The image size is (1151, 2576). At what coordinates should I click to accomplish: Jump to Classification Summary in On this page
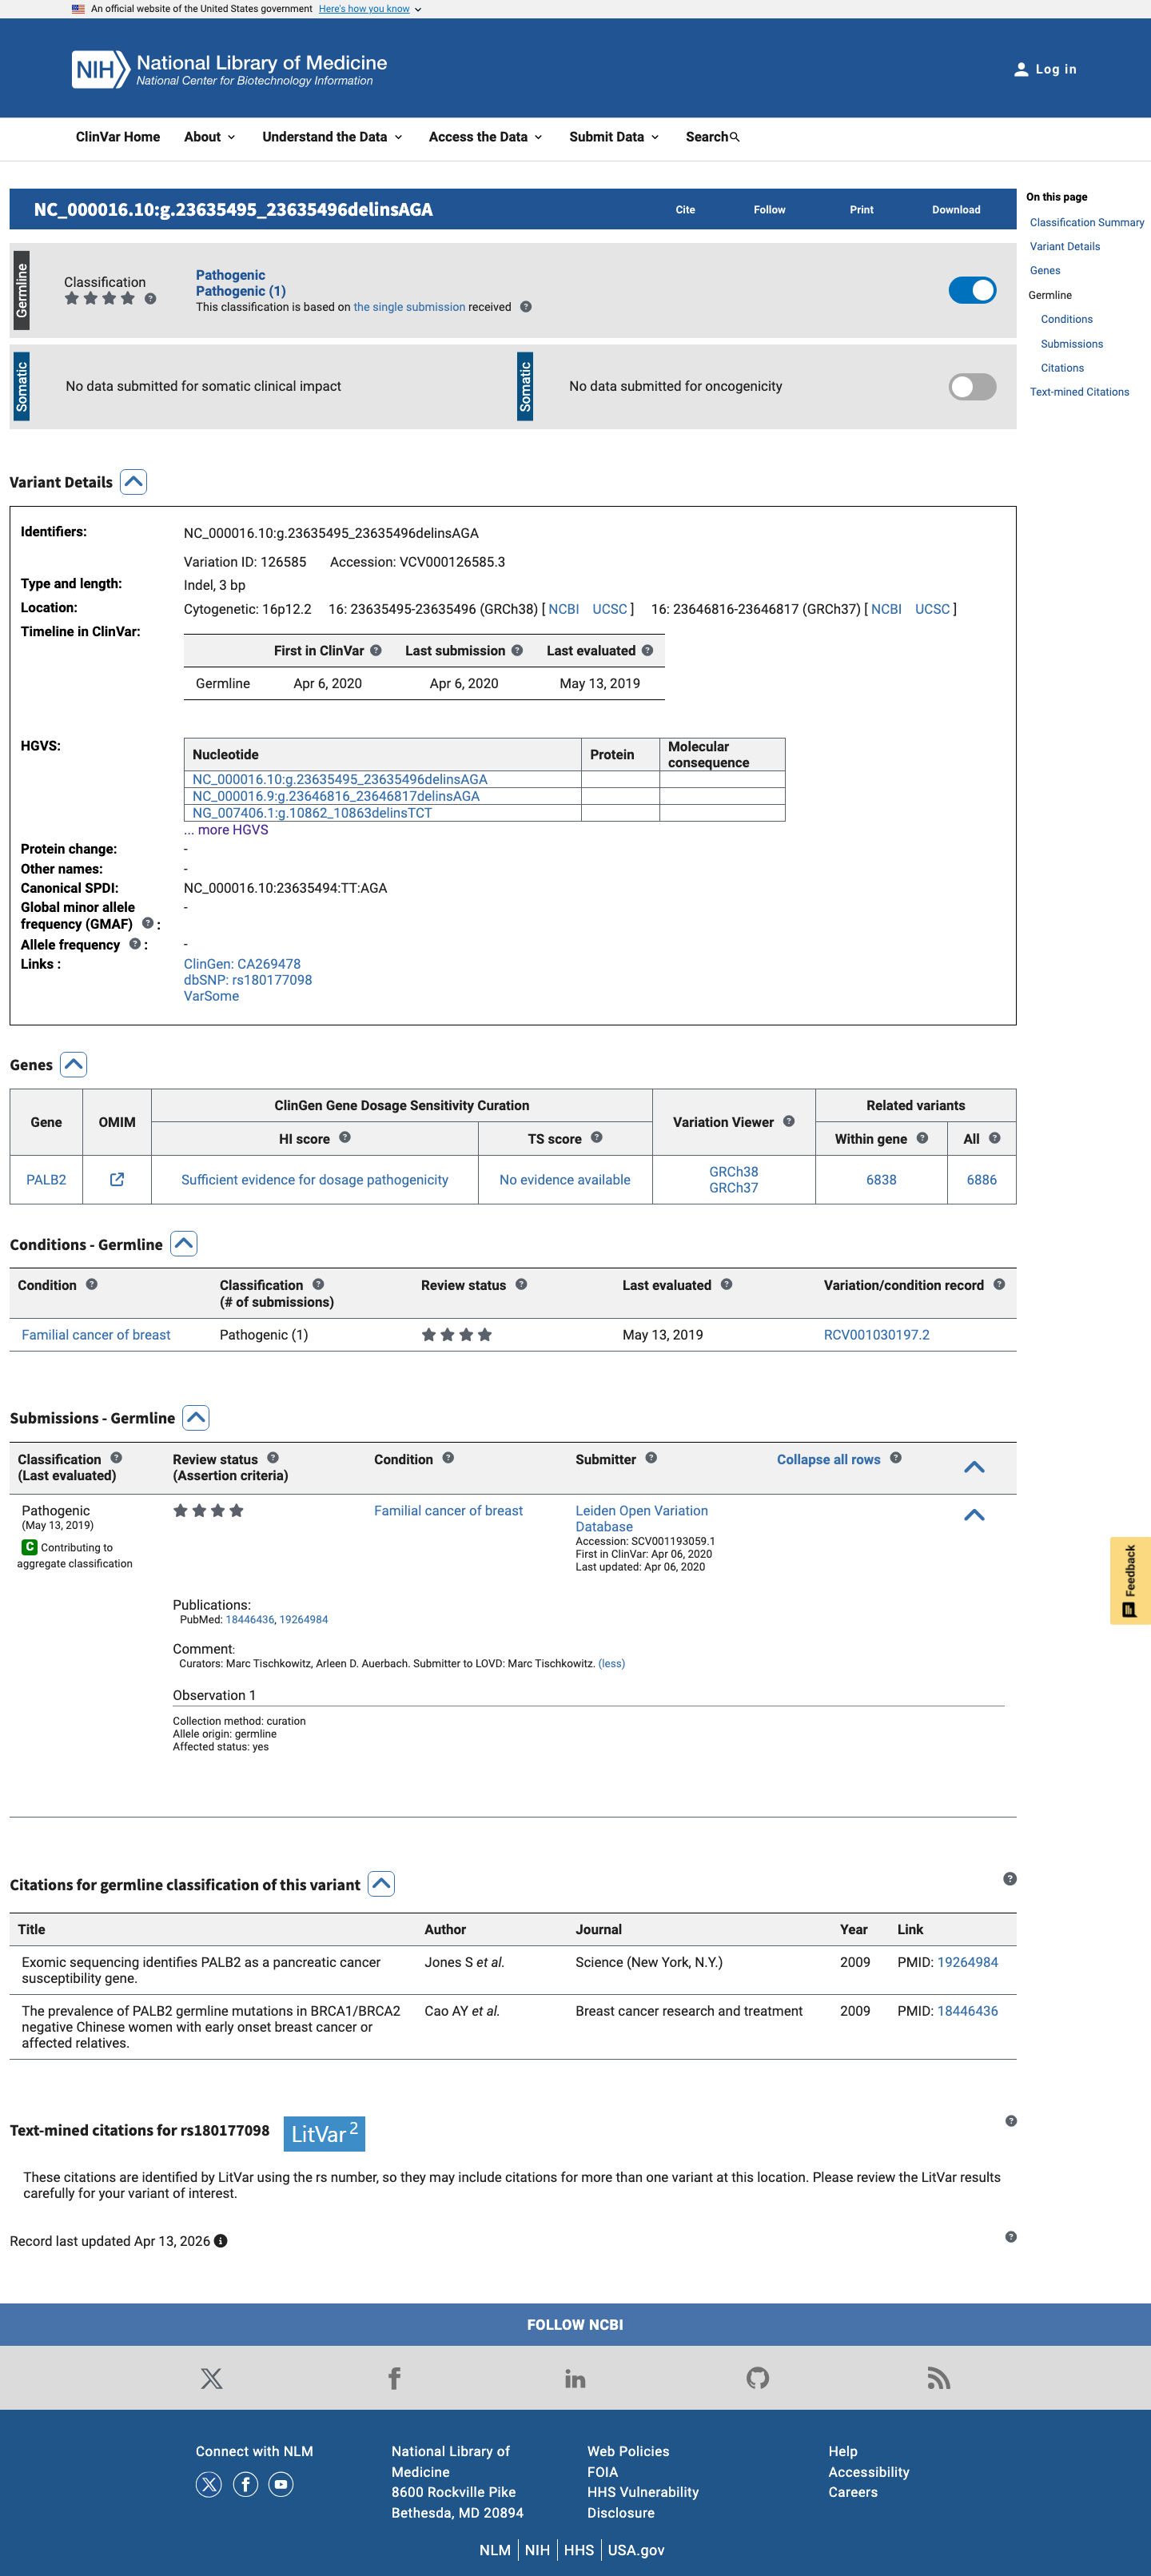[x=1087, y=222]
